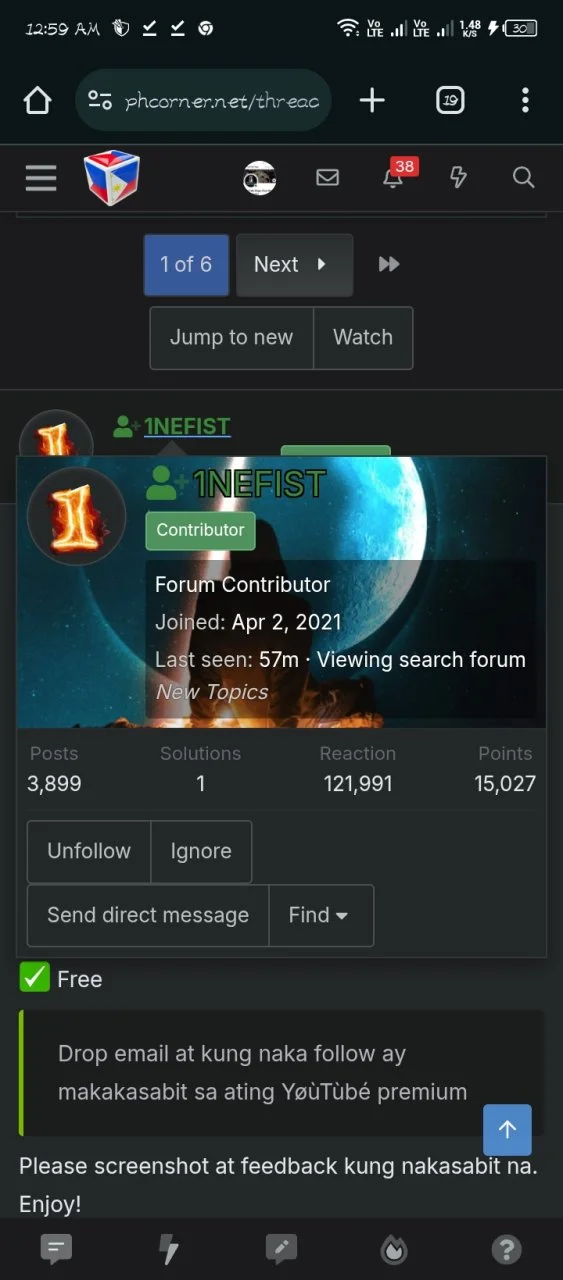The height and width of the screenshot is (1280, 563).
Task: Tap the PHCorner cube logo
Action: point(111,177)
